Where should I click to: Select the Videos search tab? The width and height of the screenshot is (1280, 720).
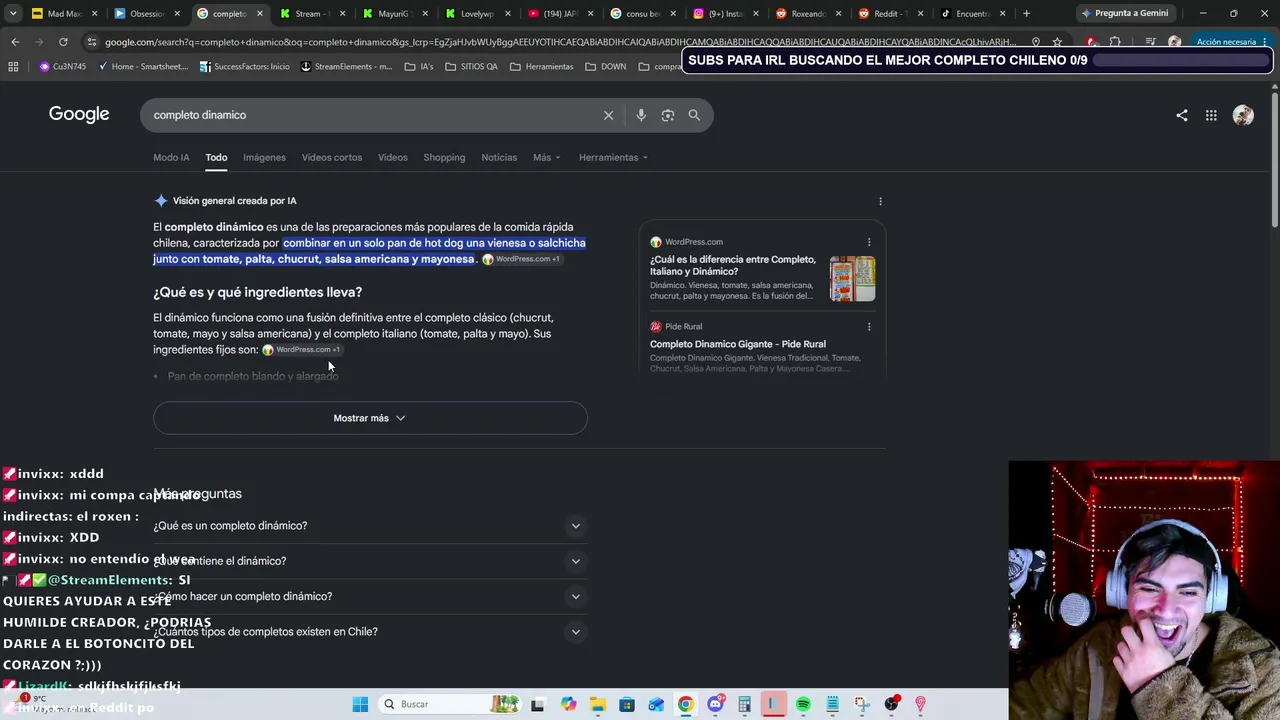coord(393,157)
